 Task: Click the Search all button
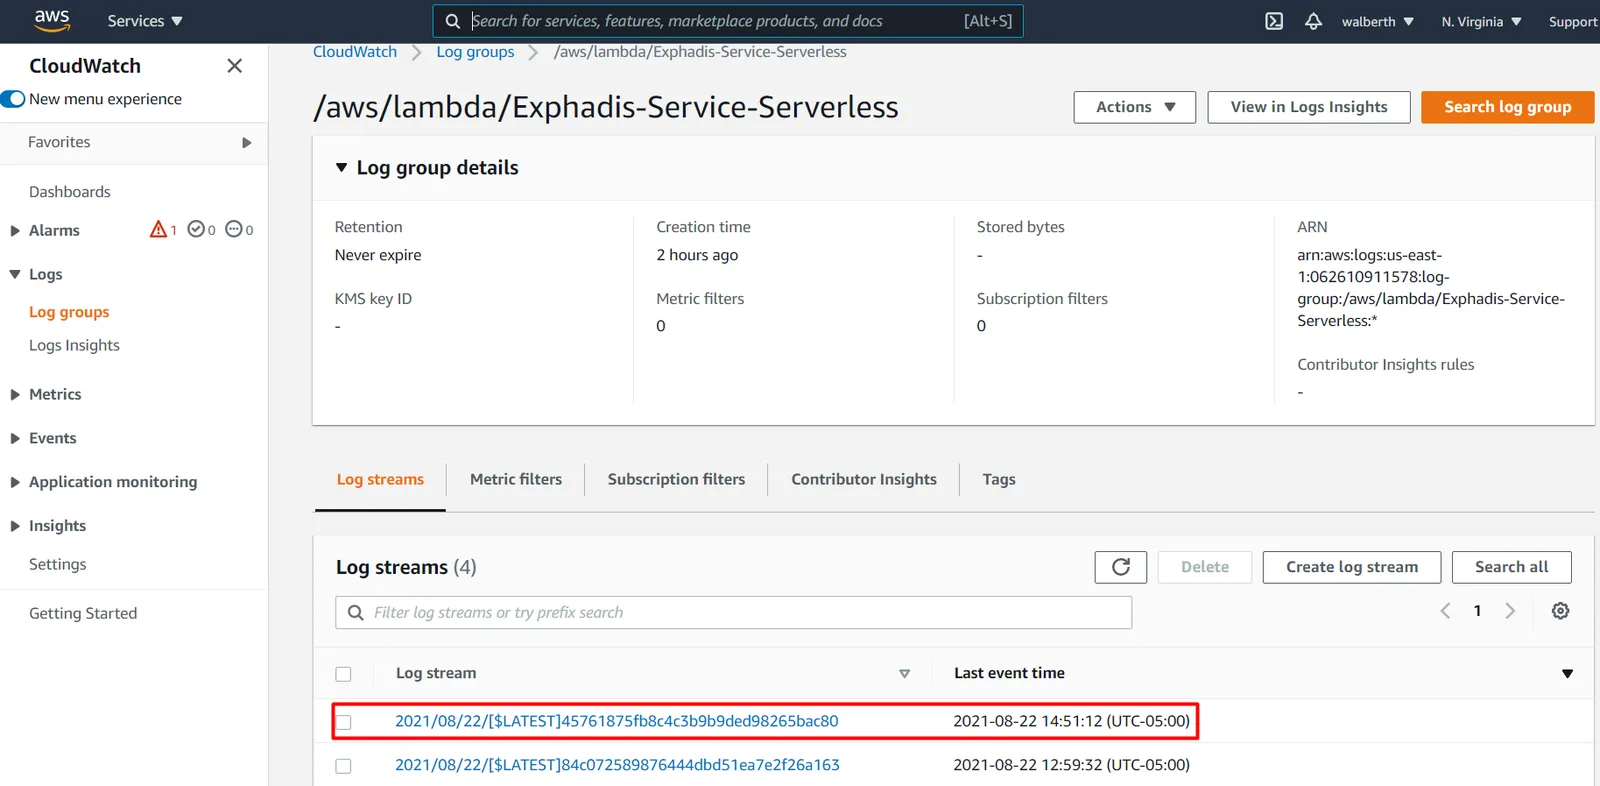click(1512, 567)
